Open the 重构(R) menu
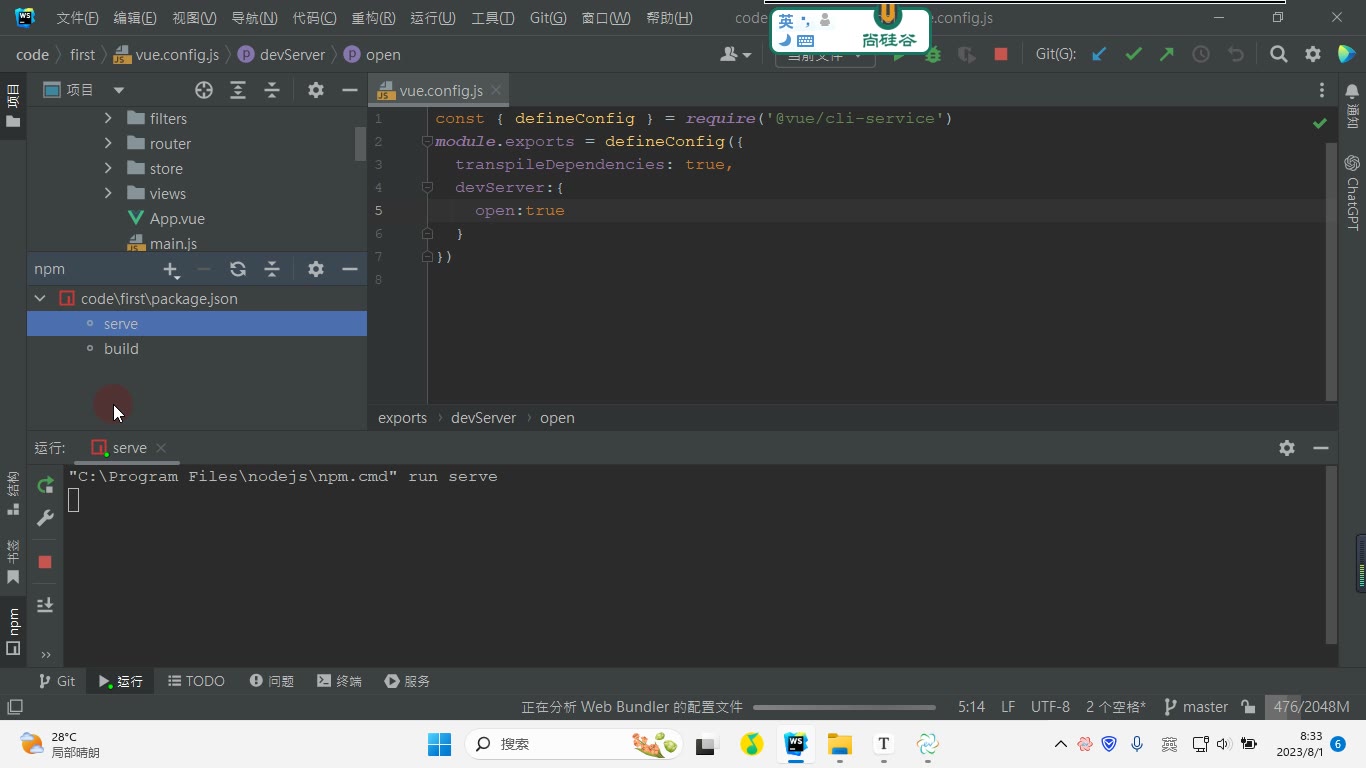Image resolution: width=1366 pixels, height=768 pixels. (x=373, y=18)
